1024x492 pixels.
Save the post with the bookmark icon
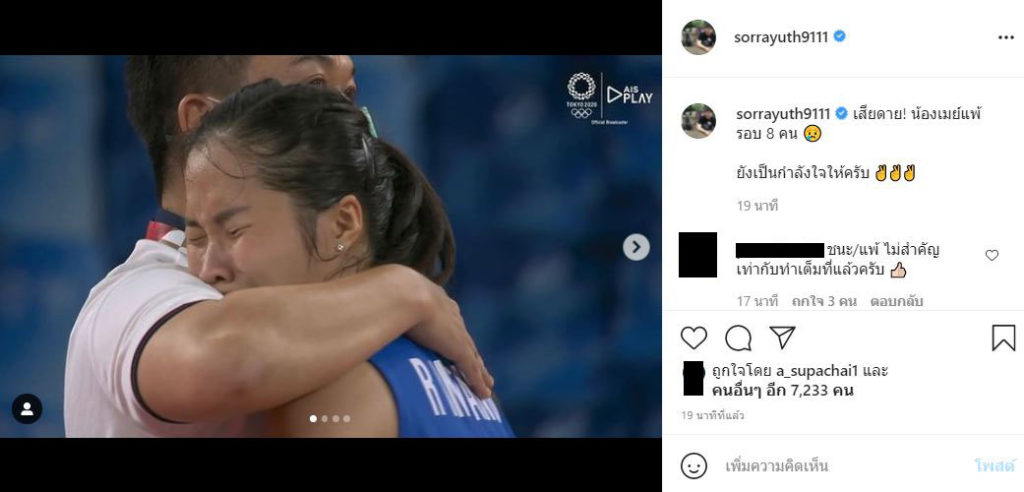pyautogui.click(x=1003, y=338)
